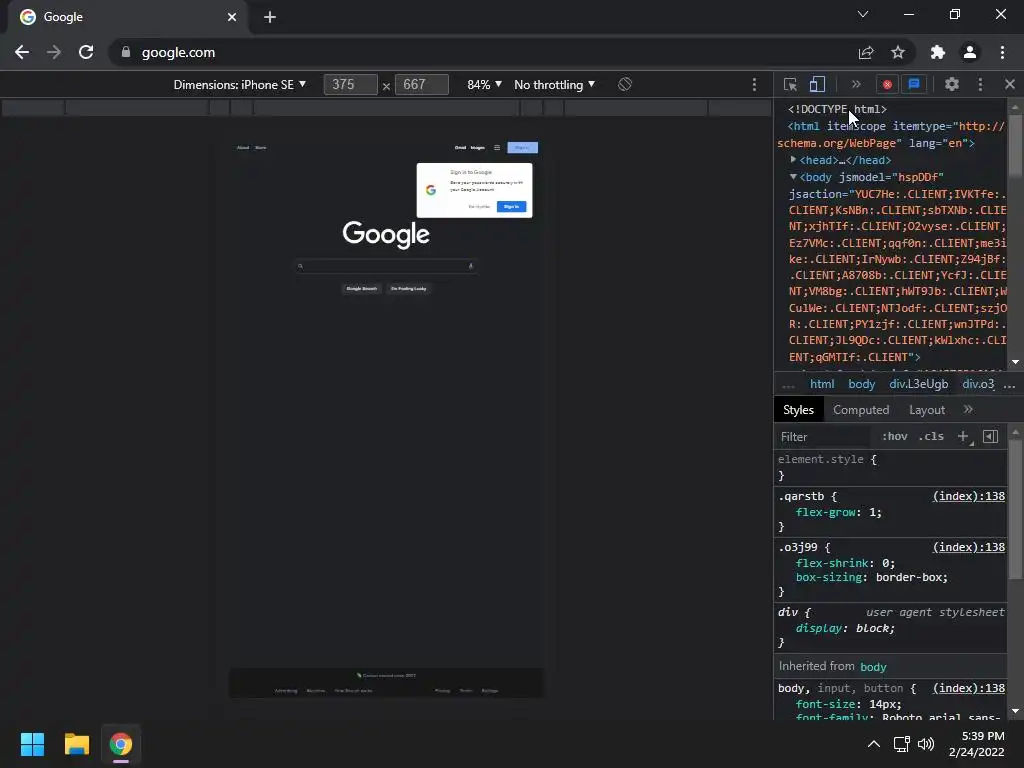1024x768 pixels.
Task: Select body breadcrumb item
Action: 861,384
